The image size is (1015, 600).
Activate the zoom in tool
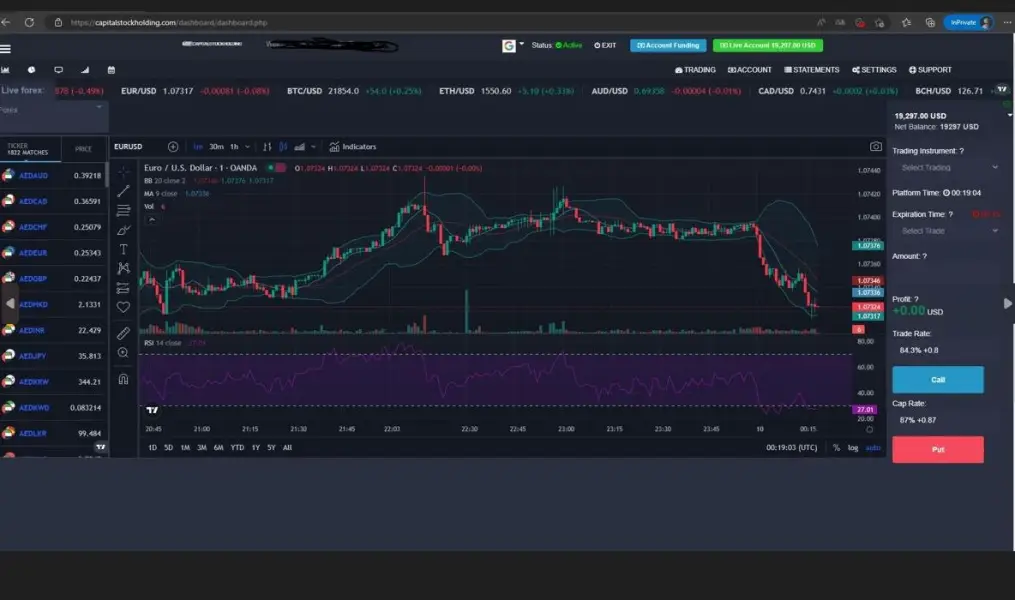tap(124, 353)
